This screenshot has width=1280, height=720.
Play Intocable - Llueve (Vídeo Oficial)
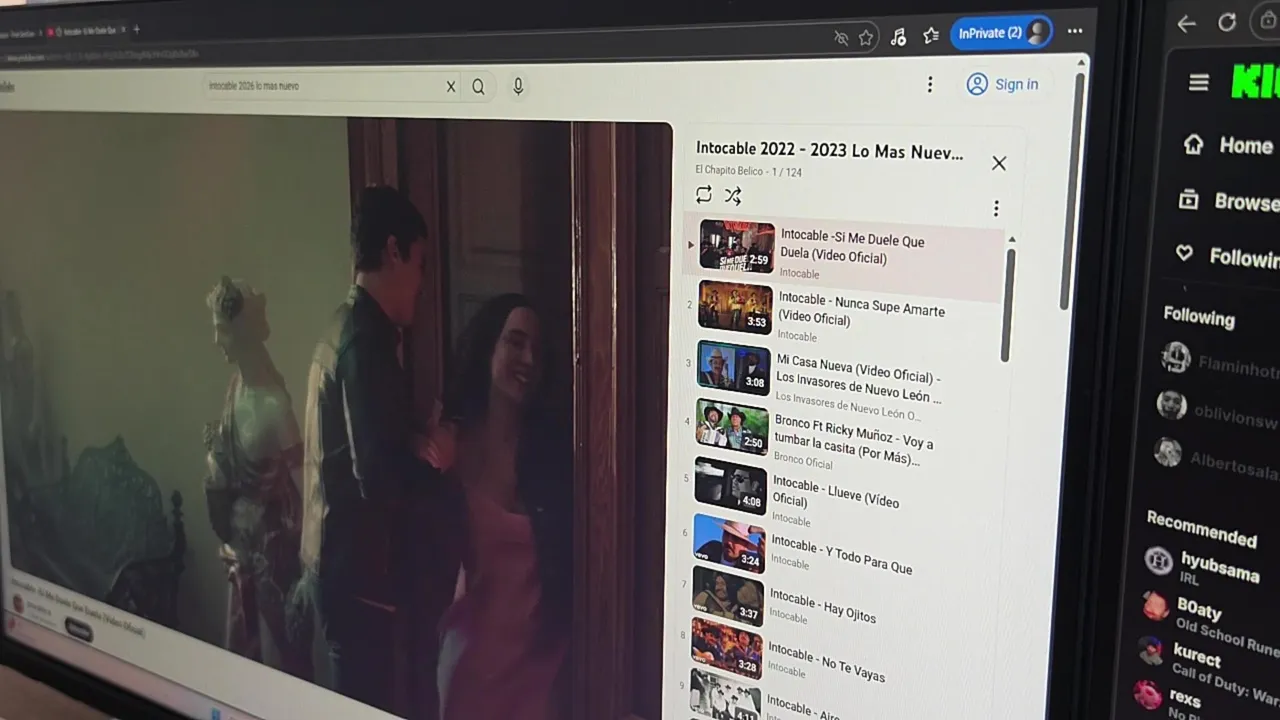[836, 492]
